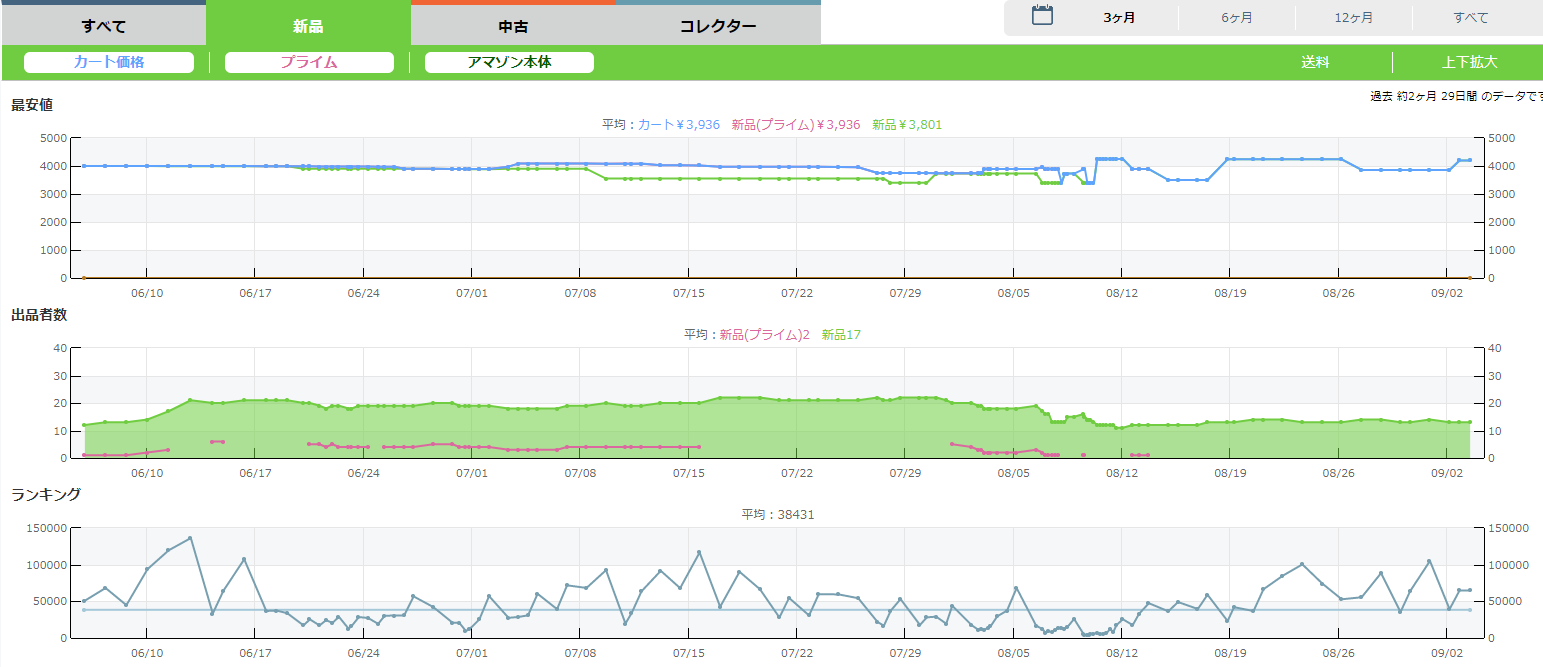Screen dimensions: 1543x667
Task: Click the pink 新品(プライム)¥3,936 legend entry
Action: (795, 125)
